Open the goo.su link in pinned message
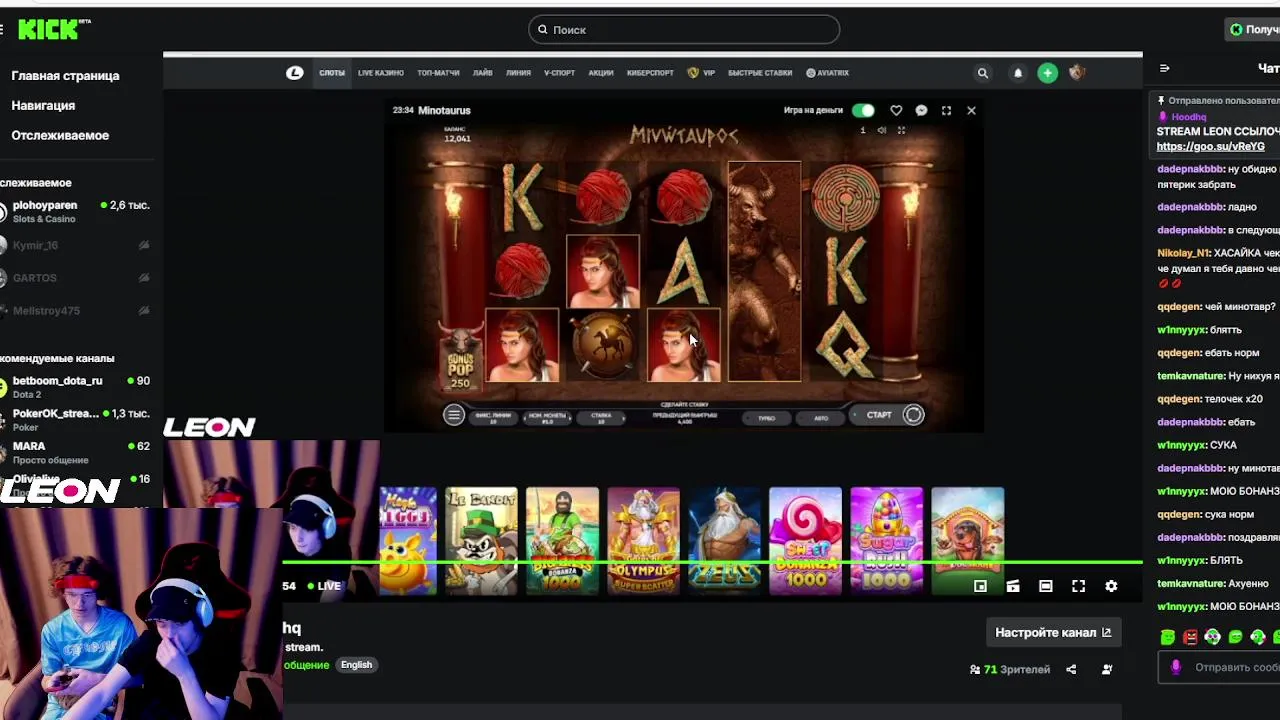 pyautogui.click(x=1210, y=147)
